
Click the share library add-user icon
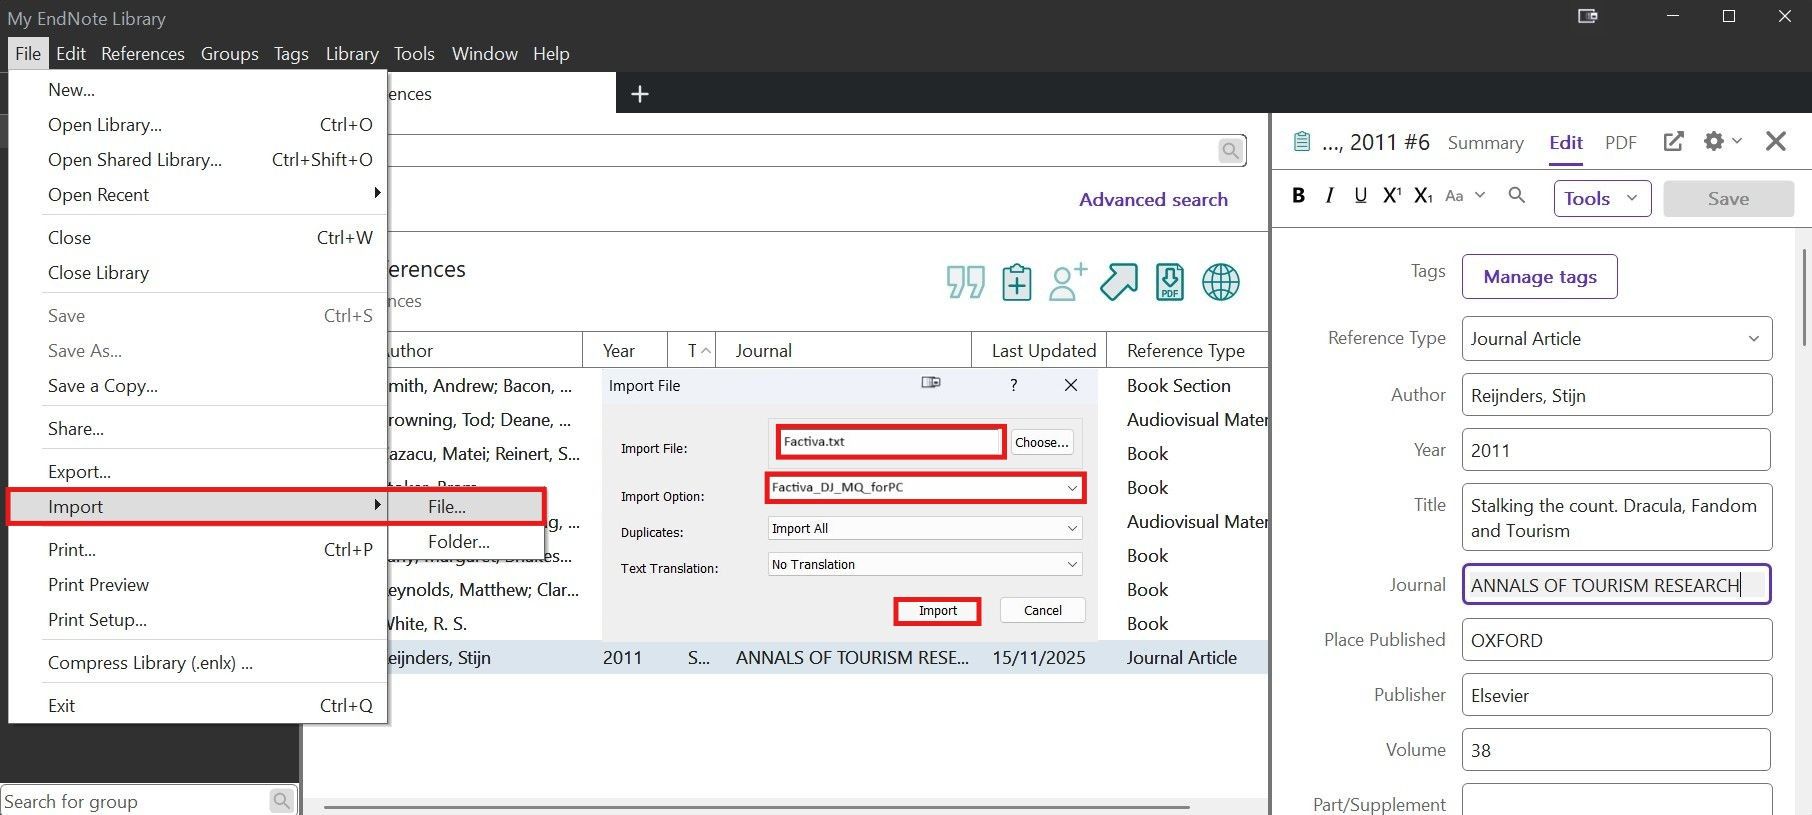coord(1067,282)
